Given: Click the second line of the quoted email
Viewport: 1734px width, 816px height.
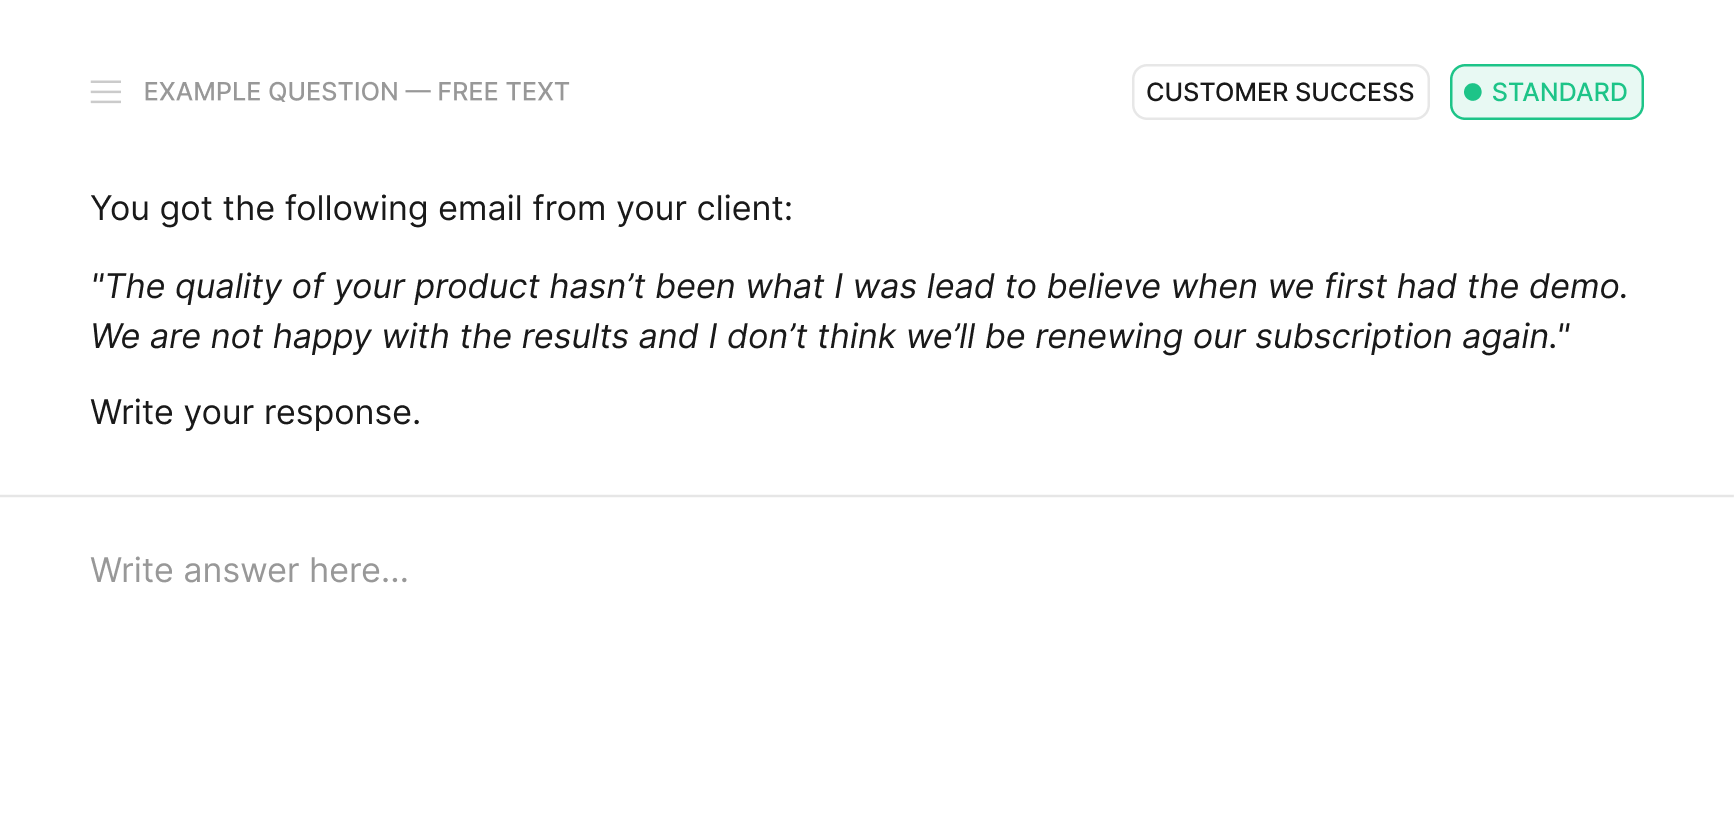Looking at the screenshot, I should coord(830,336).
